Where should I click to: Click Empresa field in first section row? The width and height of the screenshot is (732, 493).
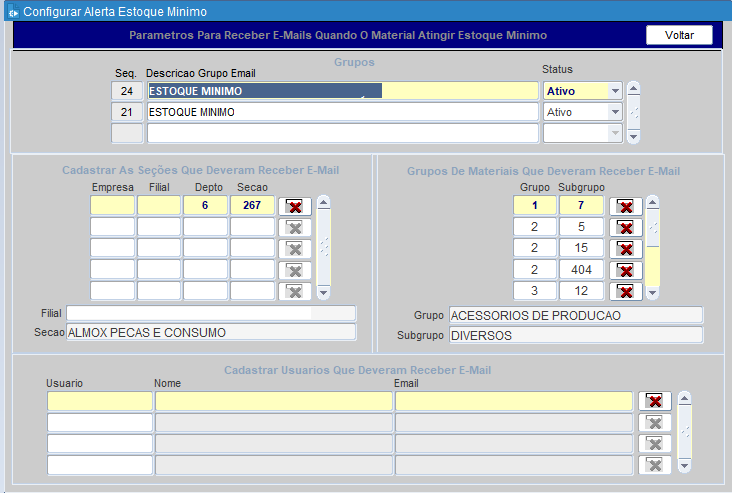tap(113, 205)
